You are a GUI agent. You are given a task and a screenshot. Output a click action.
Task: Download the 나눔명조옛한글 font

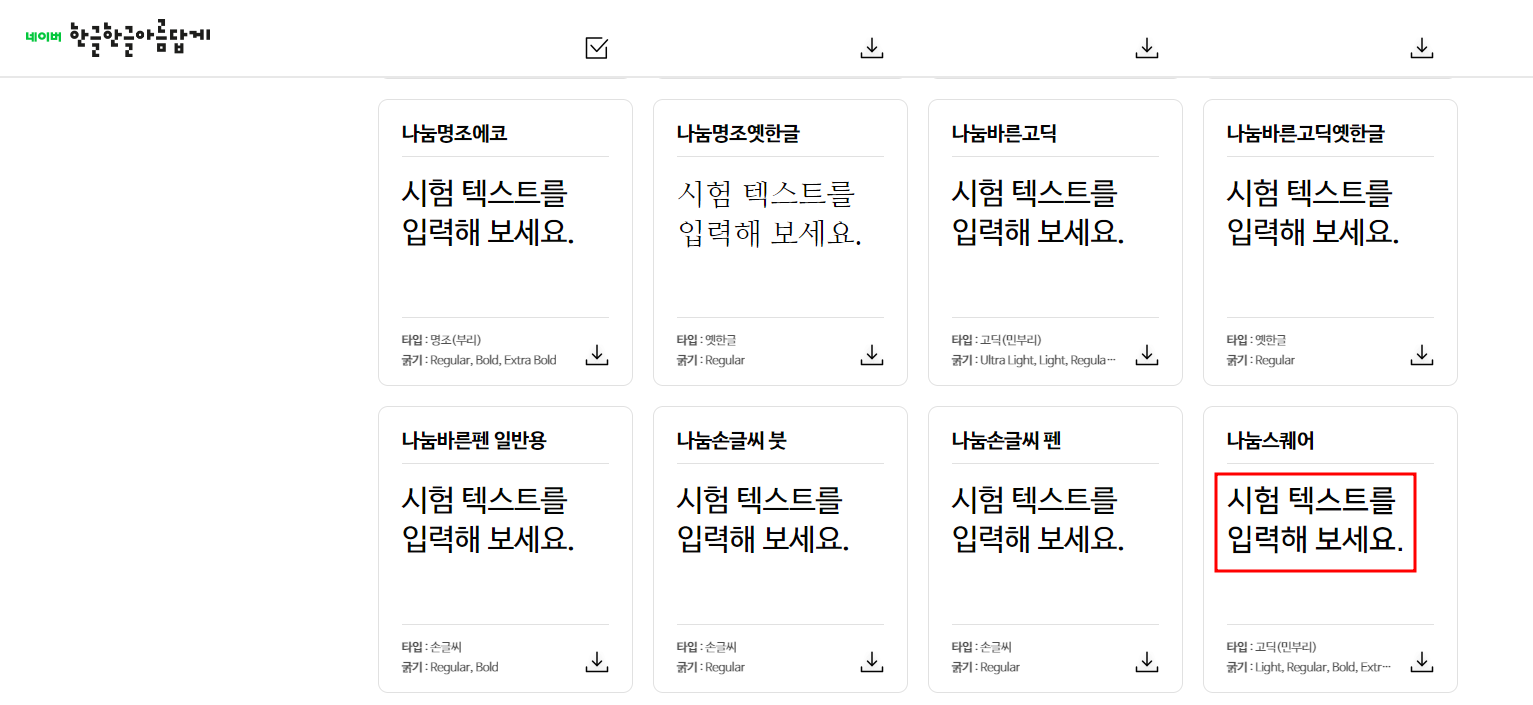[x=871, y=354]
